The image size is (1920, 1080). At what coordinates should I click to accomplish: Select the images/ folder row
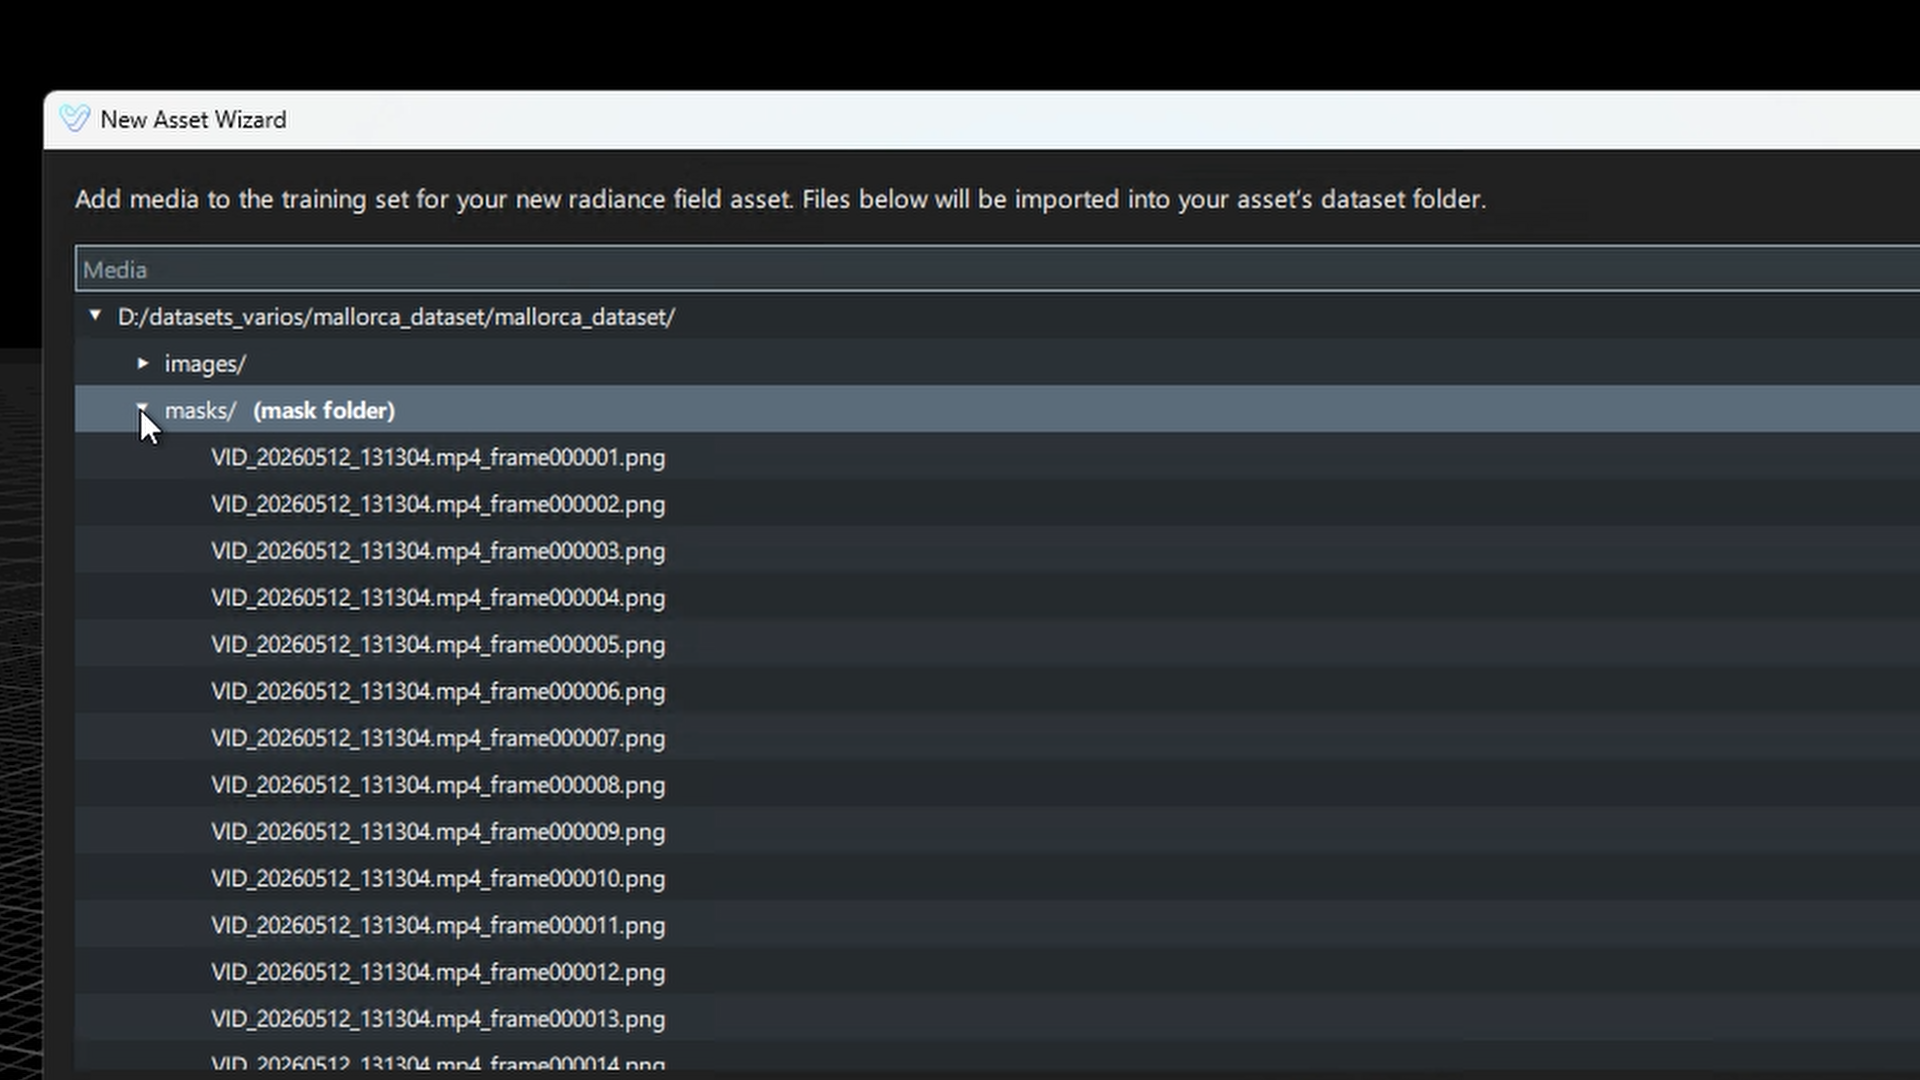coord(997,364)
